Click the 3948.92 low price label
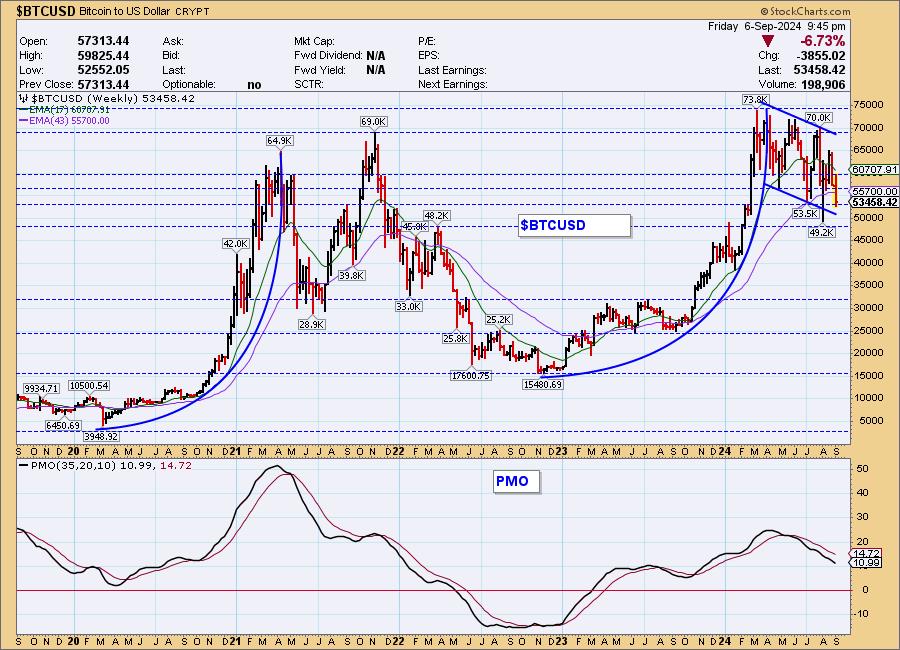The width and height of the screenshot is (900, 650). [101, 436]
